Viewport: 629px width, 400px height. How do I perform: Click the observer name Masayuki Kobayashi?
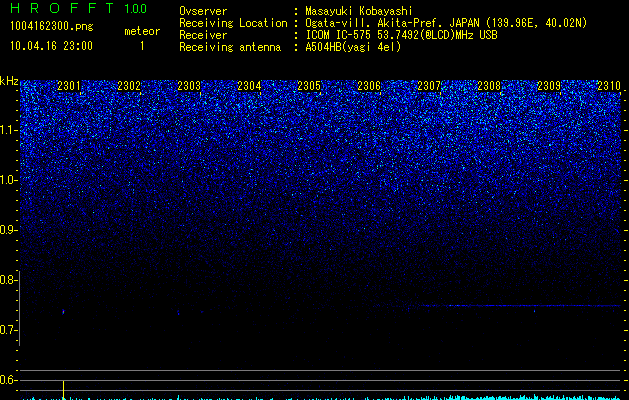[x=359, y=11]
